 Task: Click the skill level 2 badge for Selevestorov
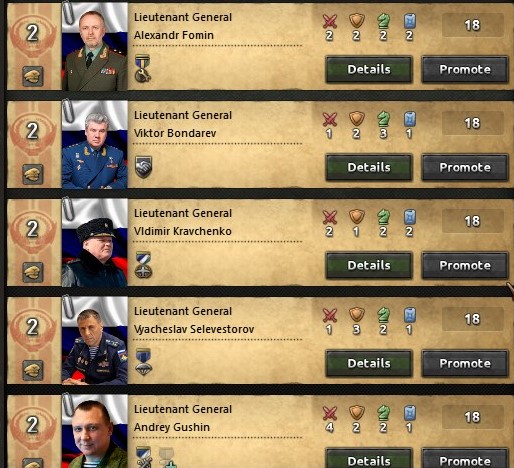tap(32, 327)
